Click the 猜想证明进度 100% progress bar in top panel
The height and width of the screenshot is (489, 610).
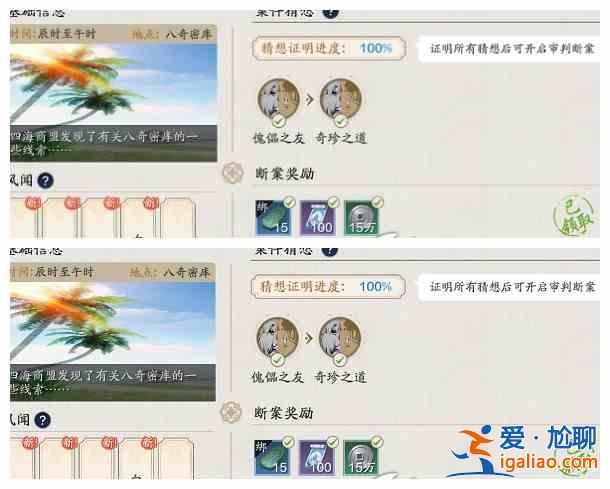pos(329,49)
